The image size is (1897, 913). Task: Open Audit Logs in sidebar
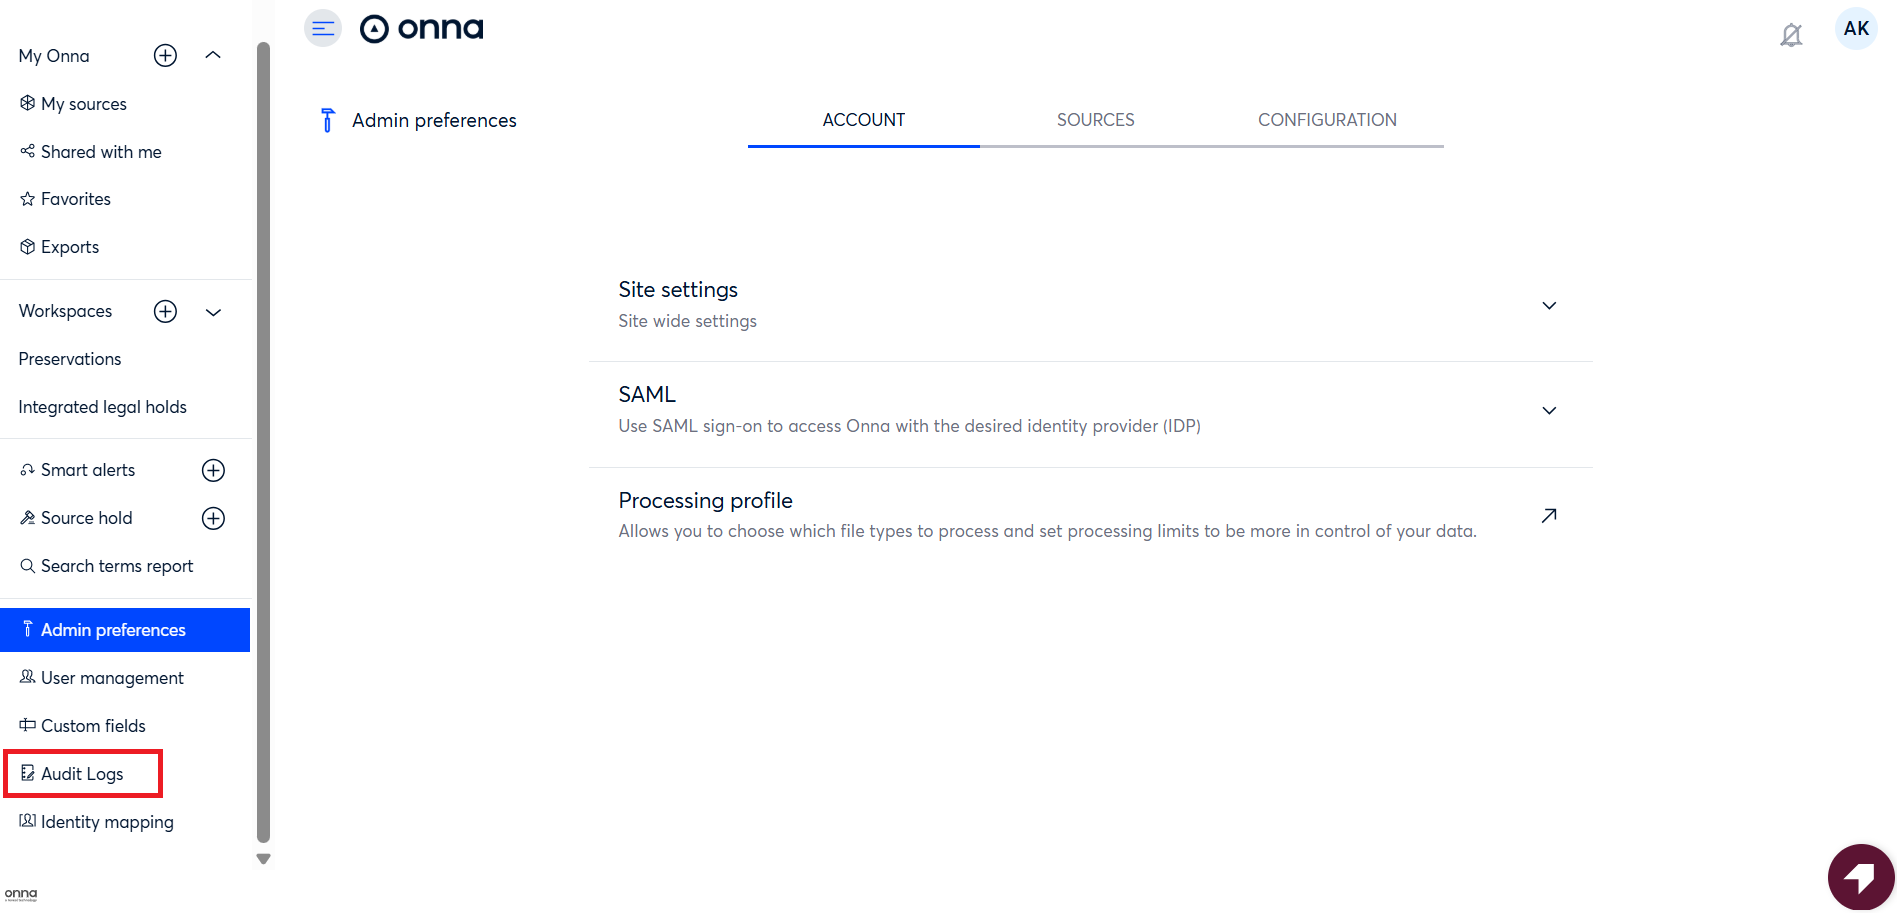[82, 774]
